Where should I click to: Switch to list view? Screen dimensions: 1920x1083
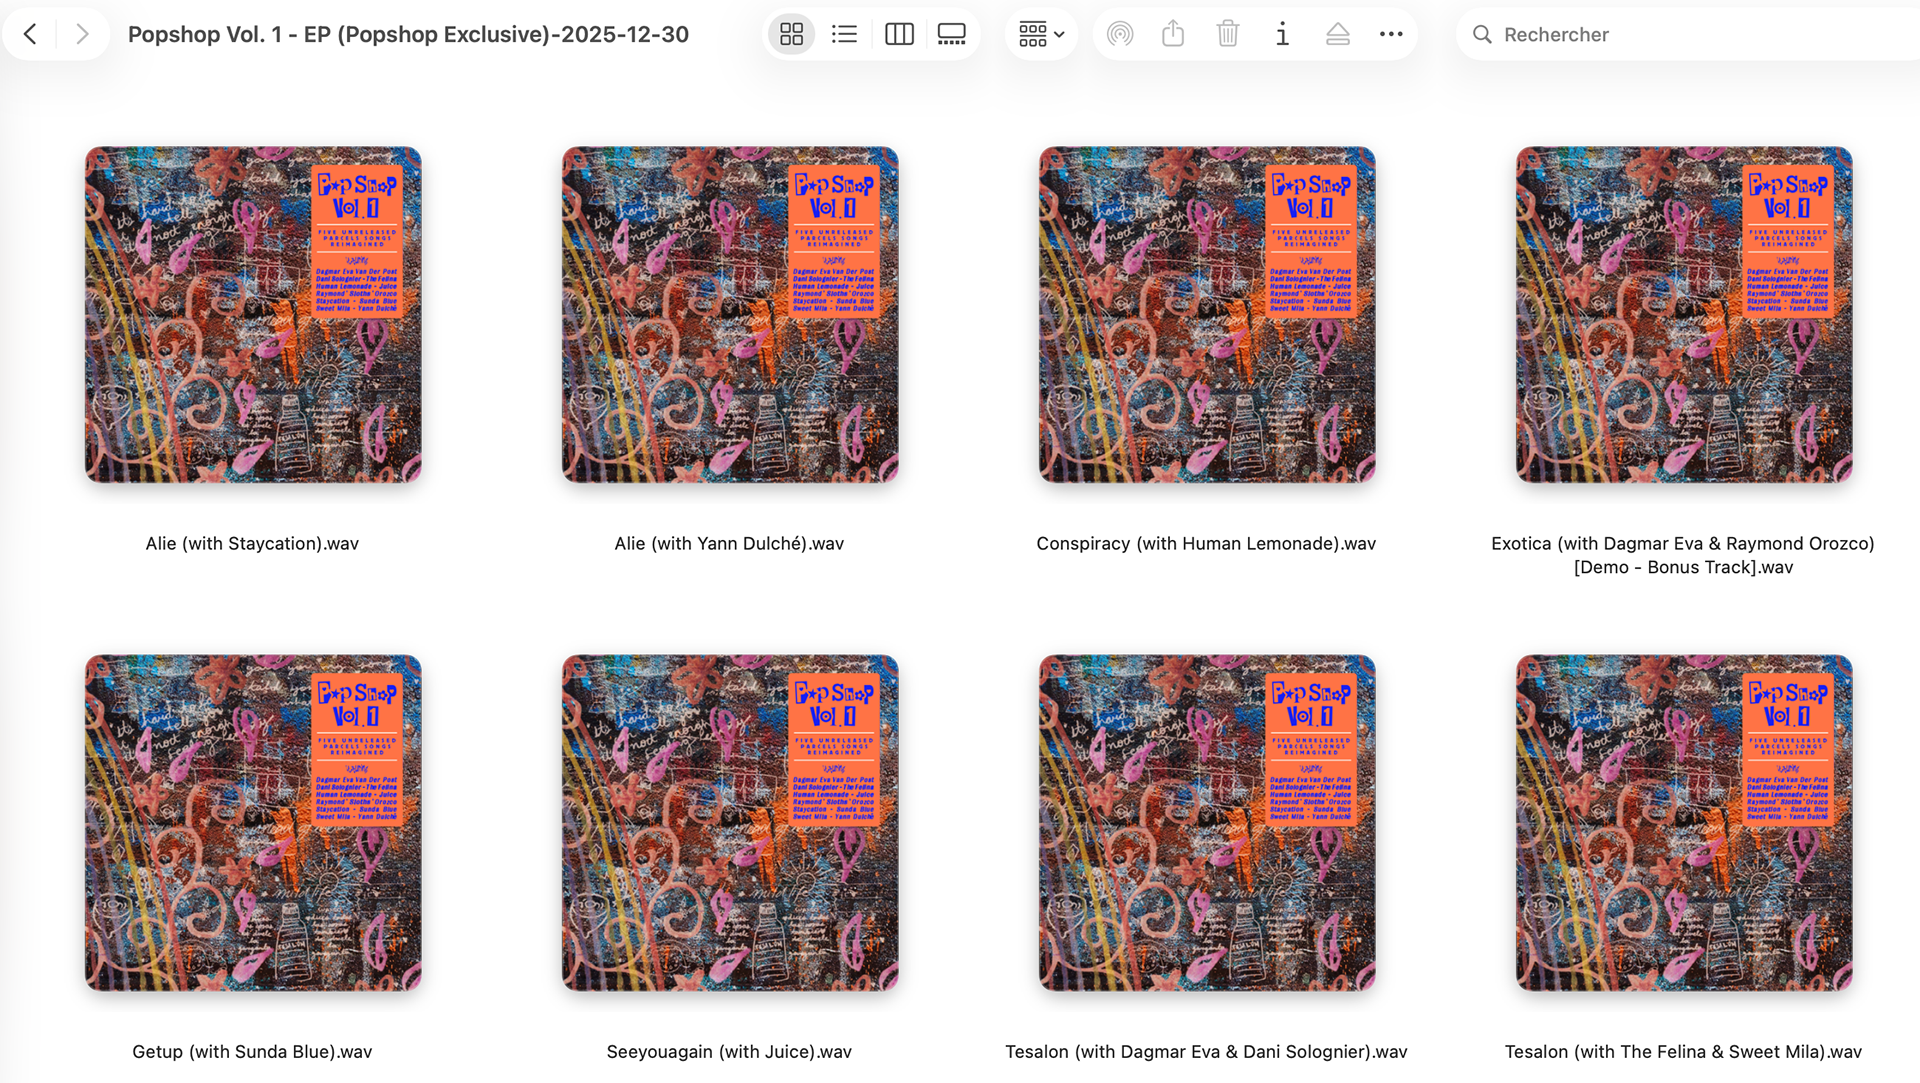(x=844, y=34)
